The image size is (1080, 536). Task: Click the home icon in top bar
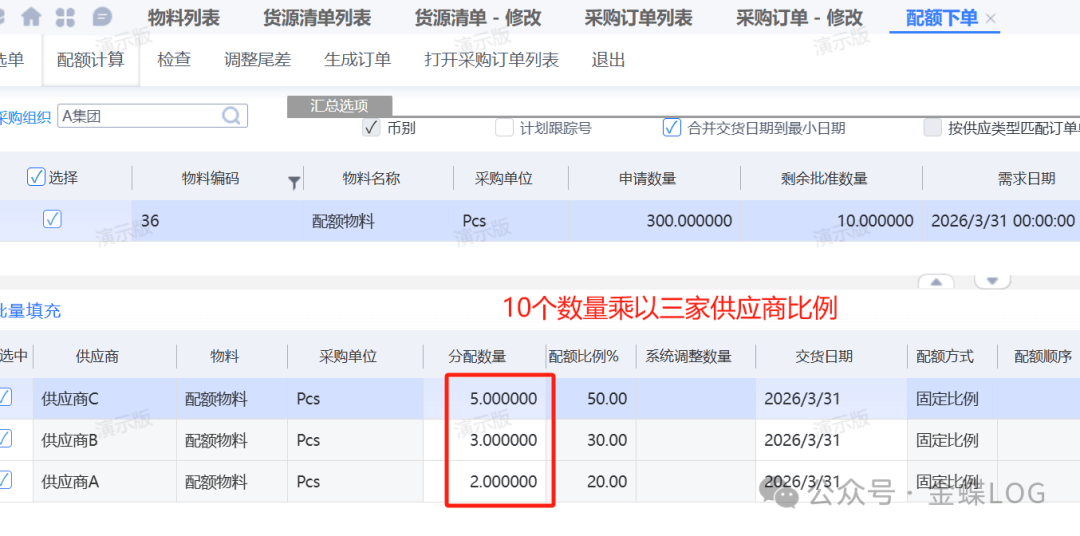[x=32, y=17]
